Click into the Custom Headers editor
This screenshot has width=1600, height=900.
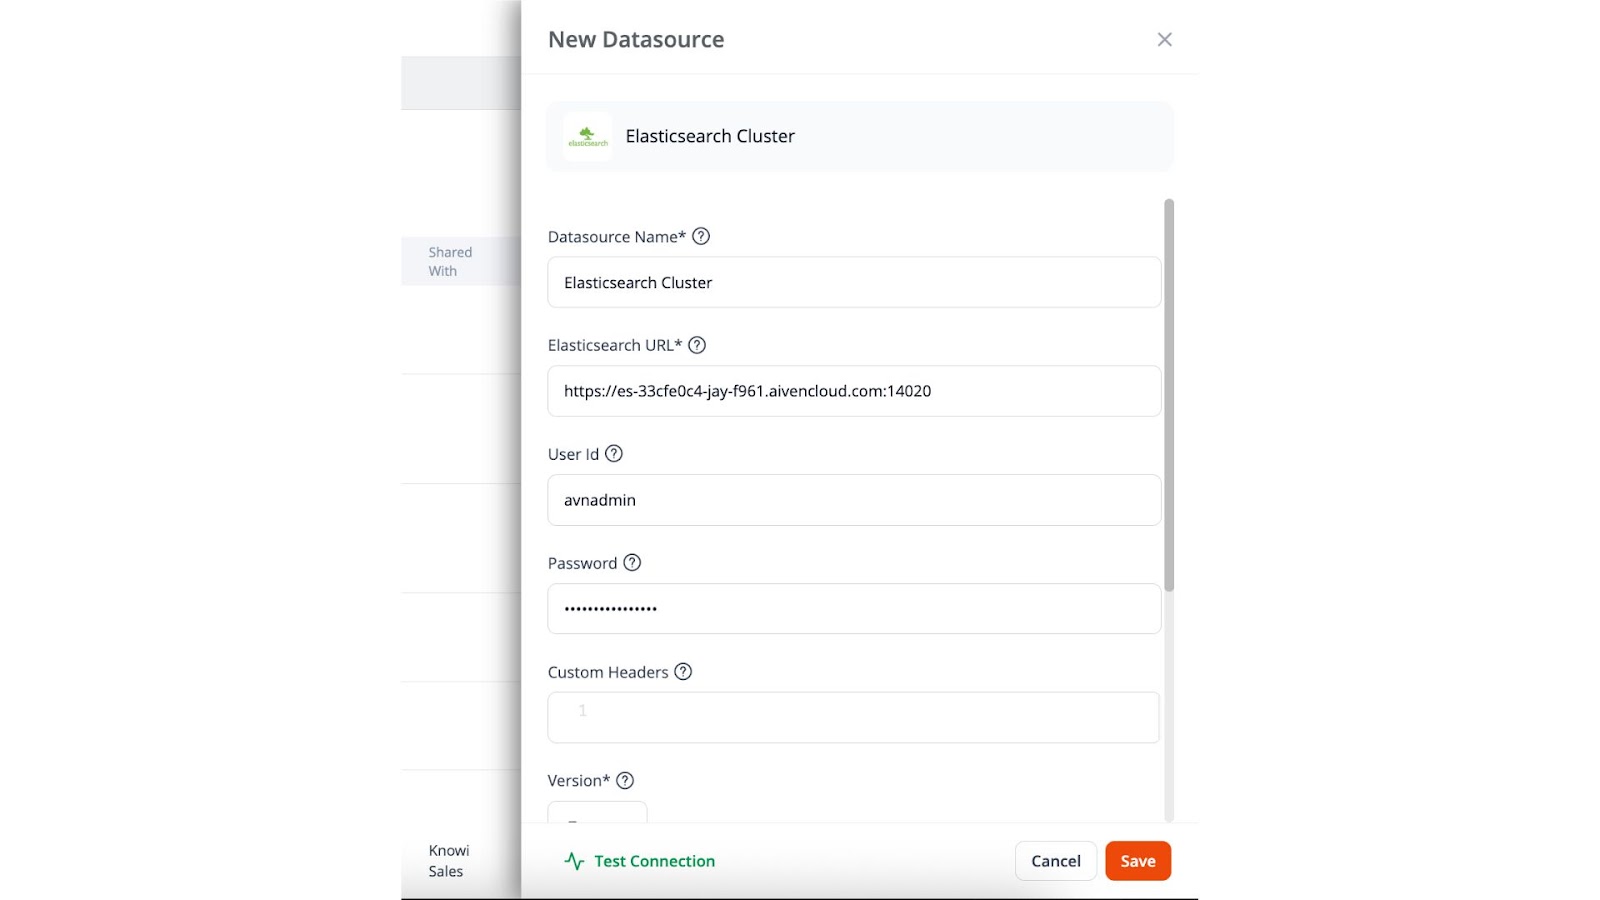(854, 717)
